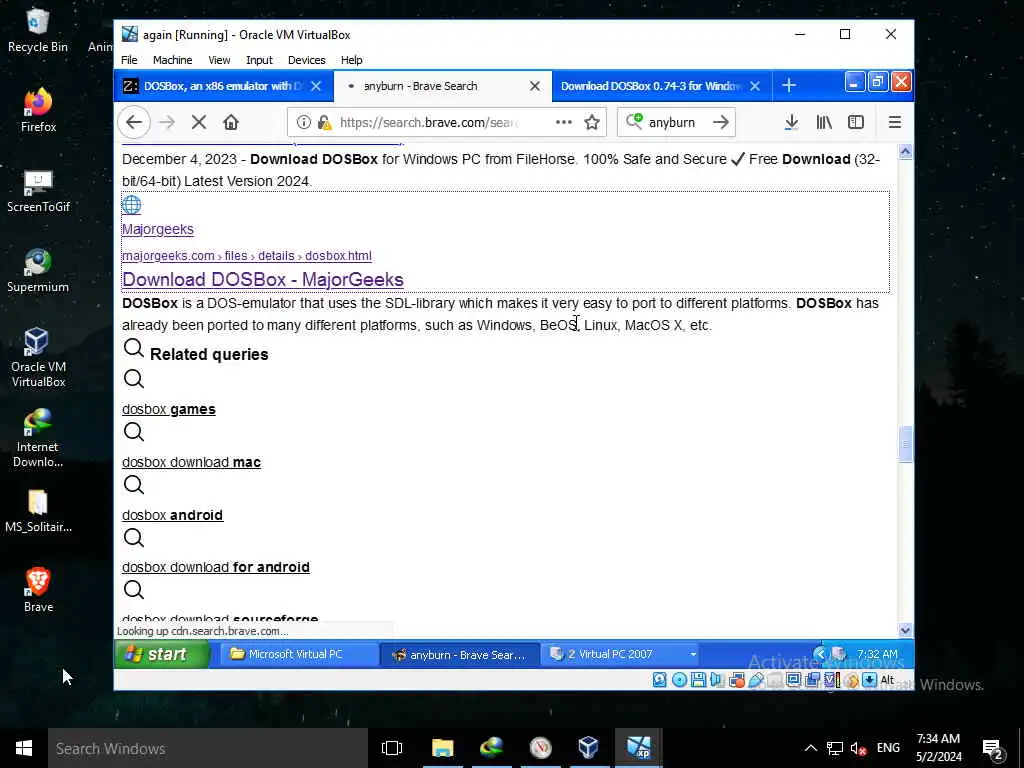The height and width of the screenshot is (768, 1024).
Task: Stop page loading with X button
Action: coord(199,122)
